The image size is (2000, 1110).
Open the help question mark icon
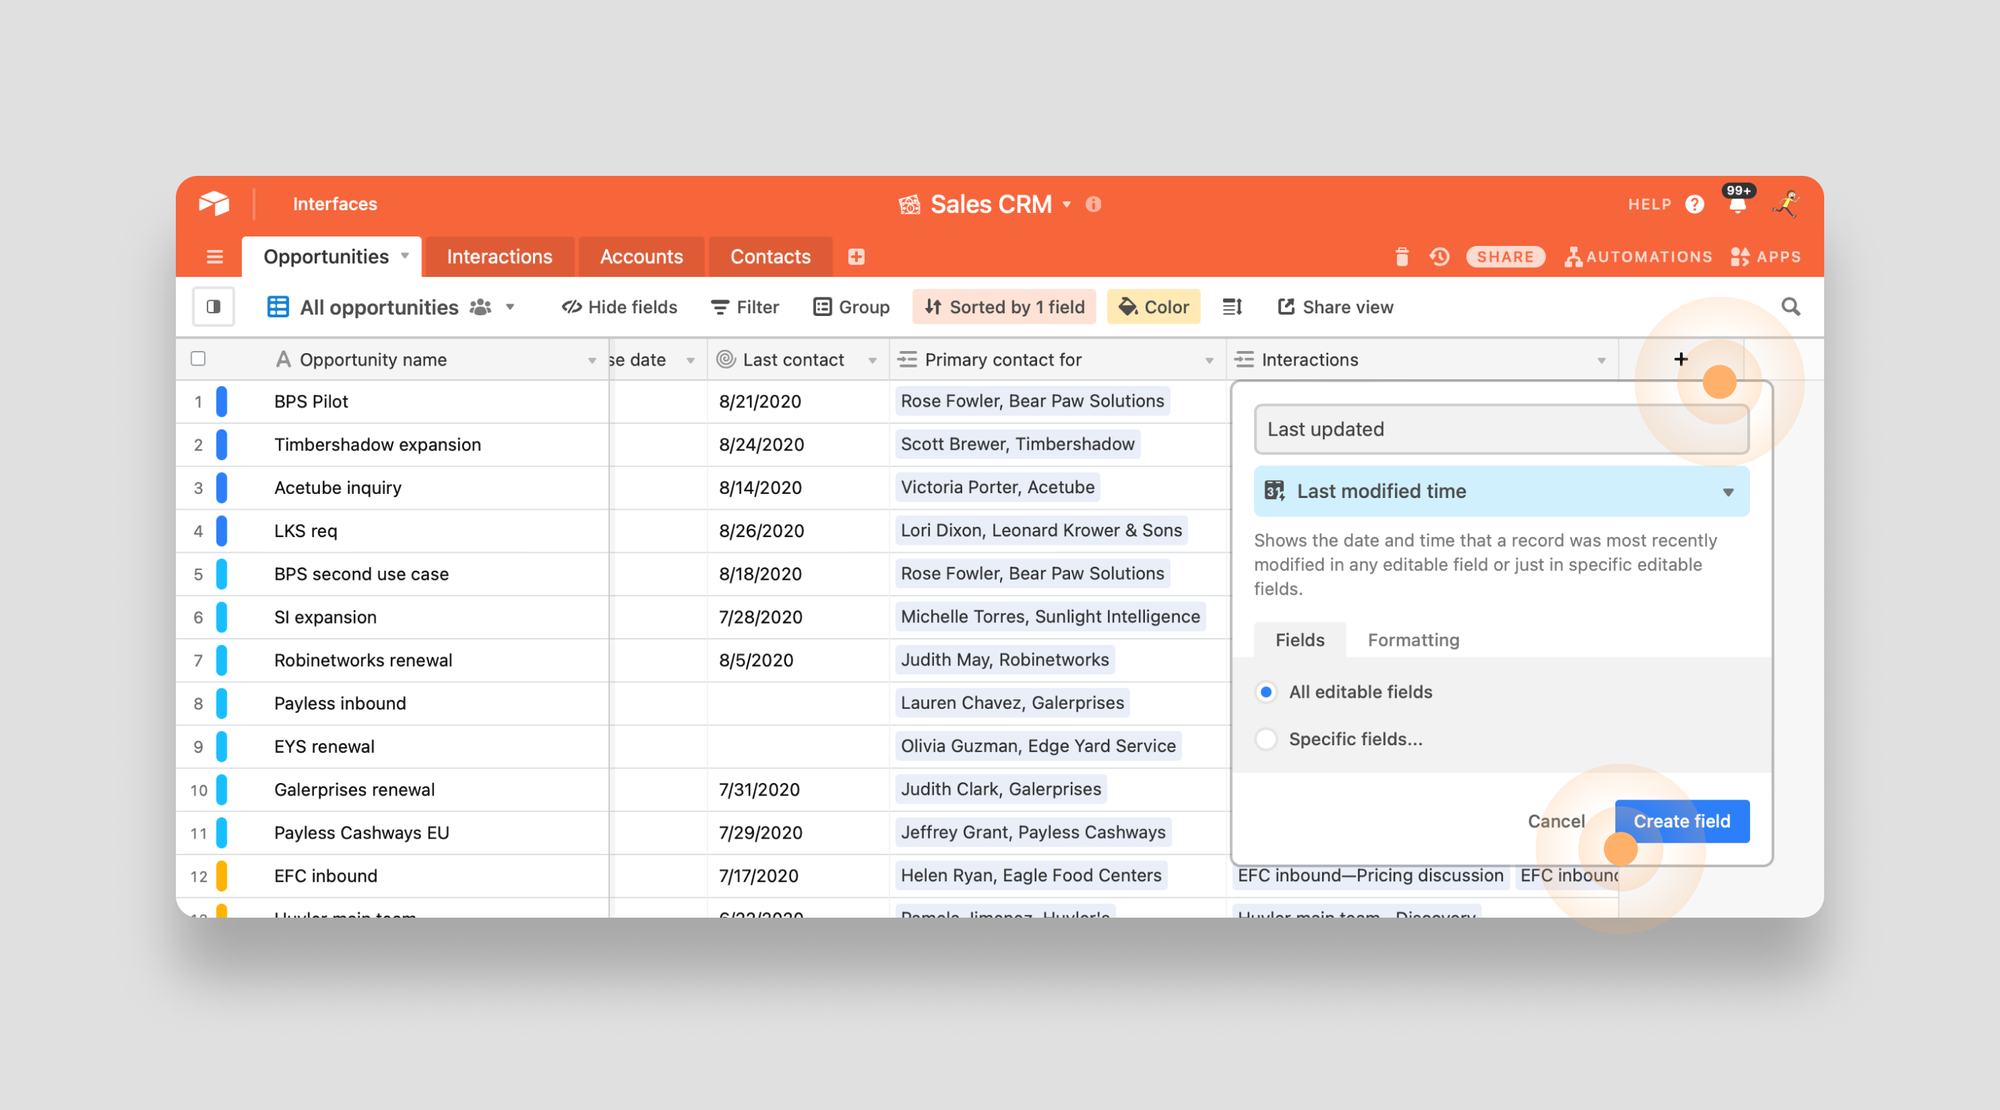click(x=1694, y=204)
